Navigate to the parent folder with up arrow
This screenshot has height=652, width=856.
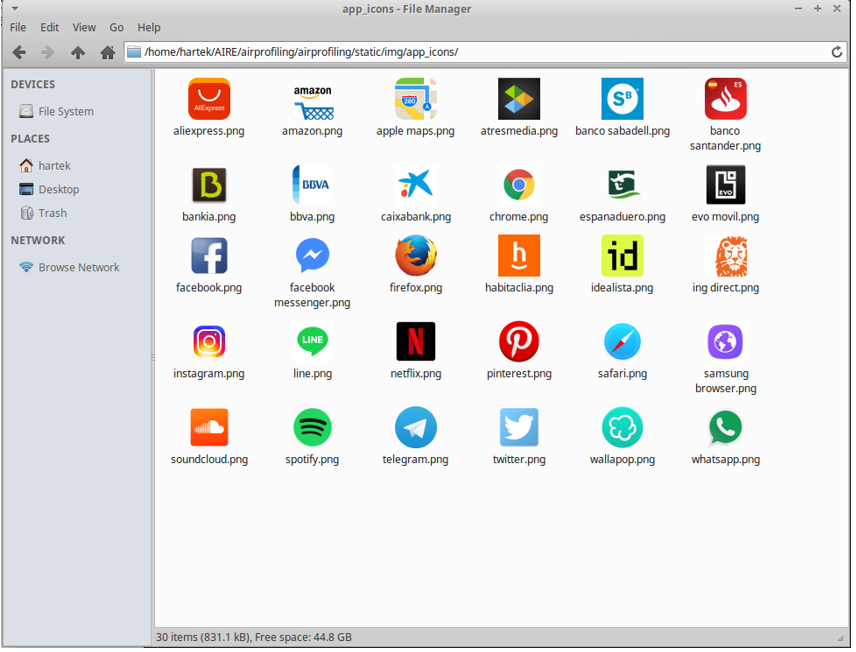(78, 52)
